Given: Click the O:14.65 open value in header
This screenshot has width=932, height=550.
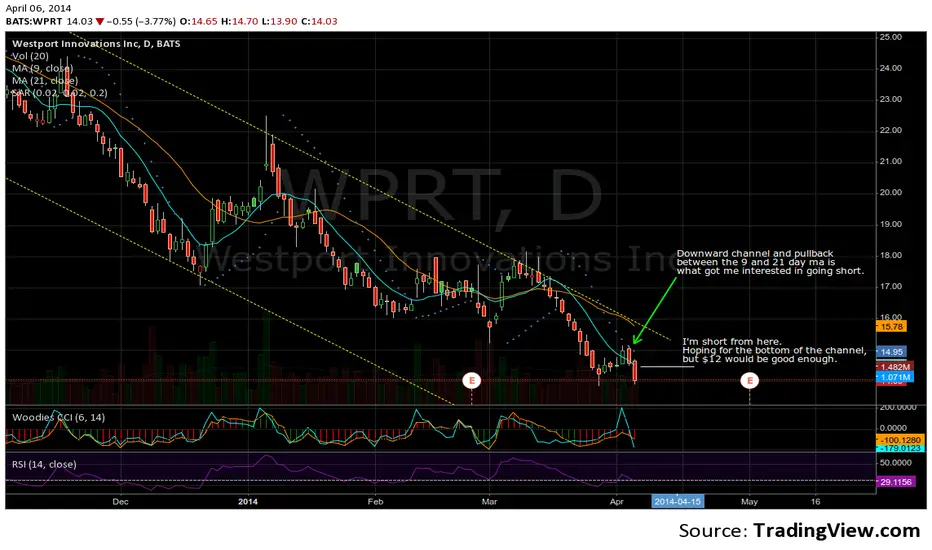Looking at the screenshot, I should pos(199,21).
